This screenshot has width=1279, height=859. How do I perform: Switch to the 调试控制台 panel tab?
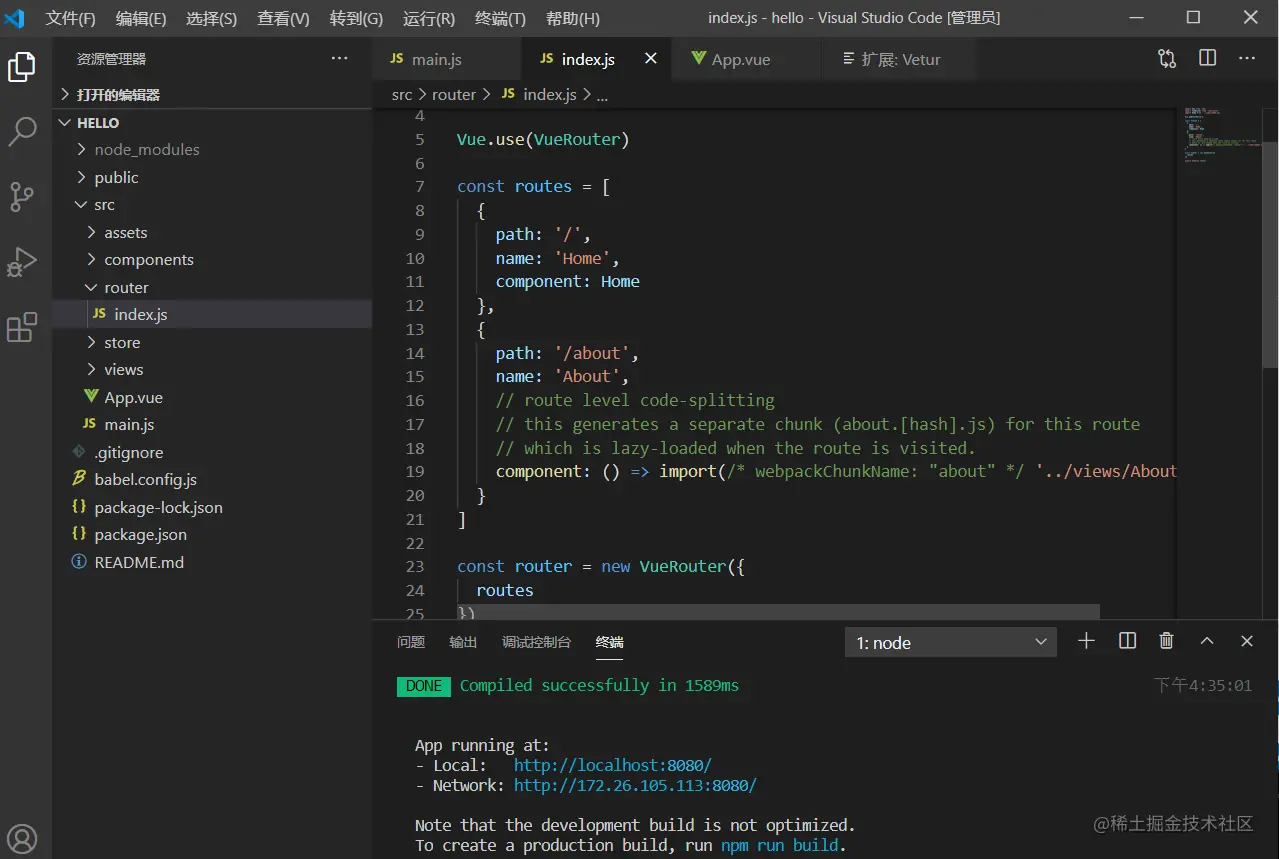tap(537, 642)
